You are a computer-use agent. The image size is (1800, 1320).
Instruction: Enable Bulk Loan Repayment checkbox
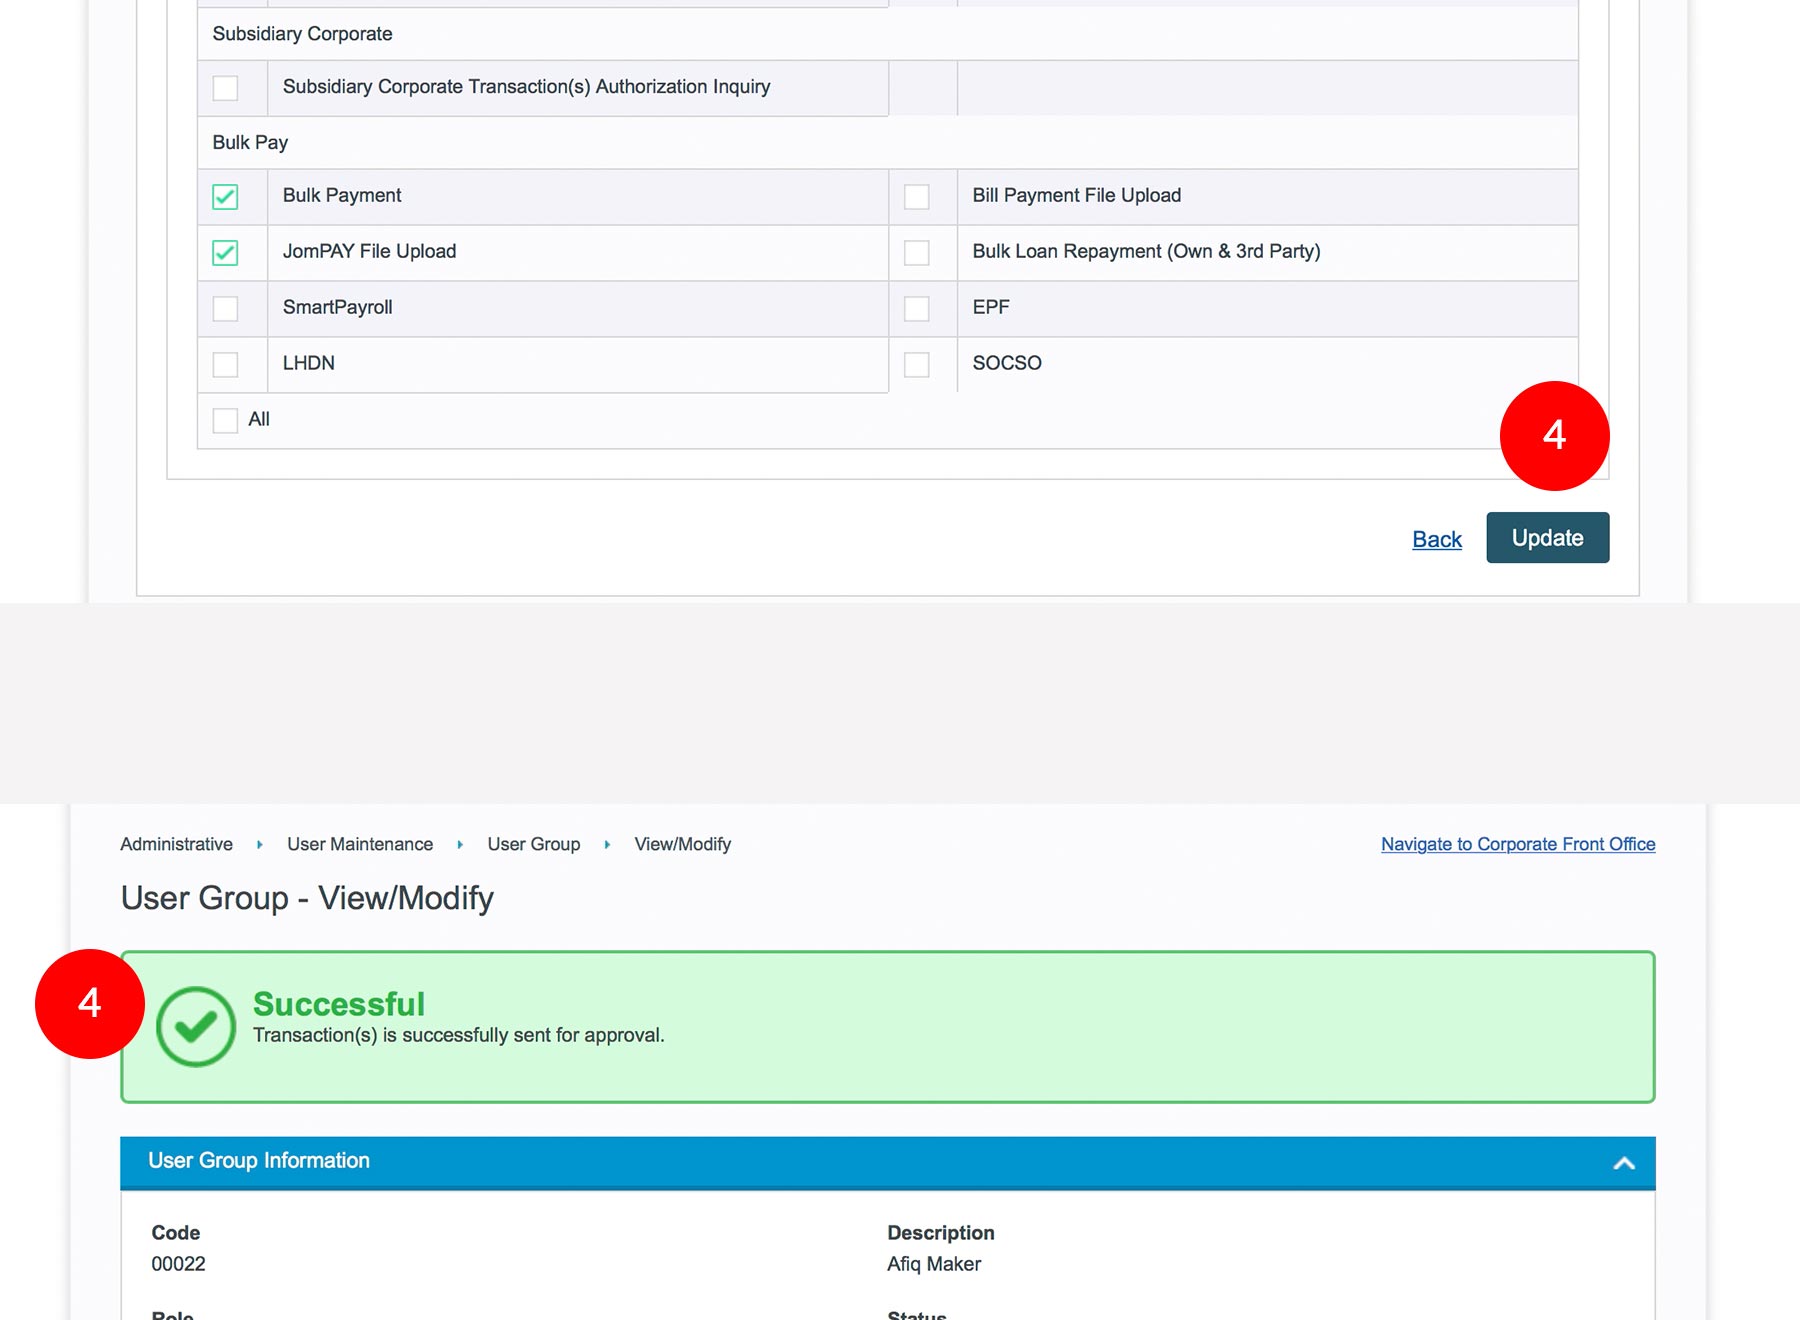[916, 253]
